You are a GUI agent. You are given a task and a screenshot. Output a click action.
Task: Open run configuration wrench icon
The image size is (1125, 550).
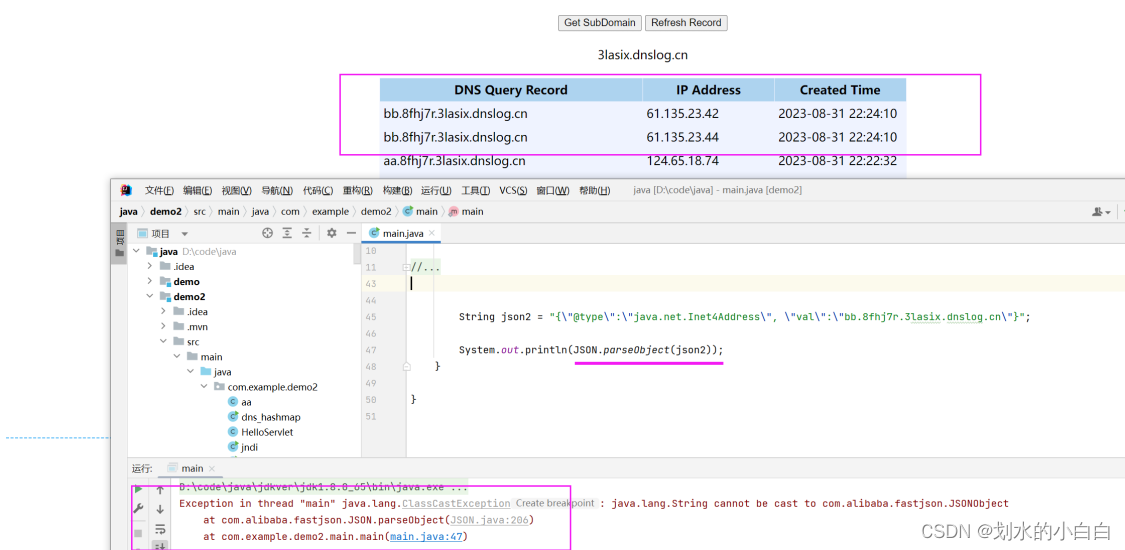138,509
